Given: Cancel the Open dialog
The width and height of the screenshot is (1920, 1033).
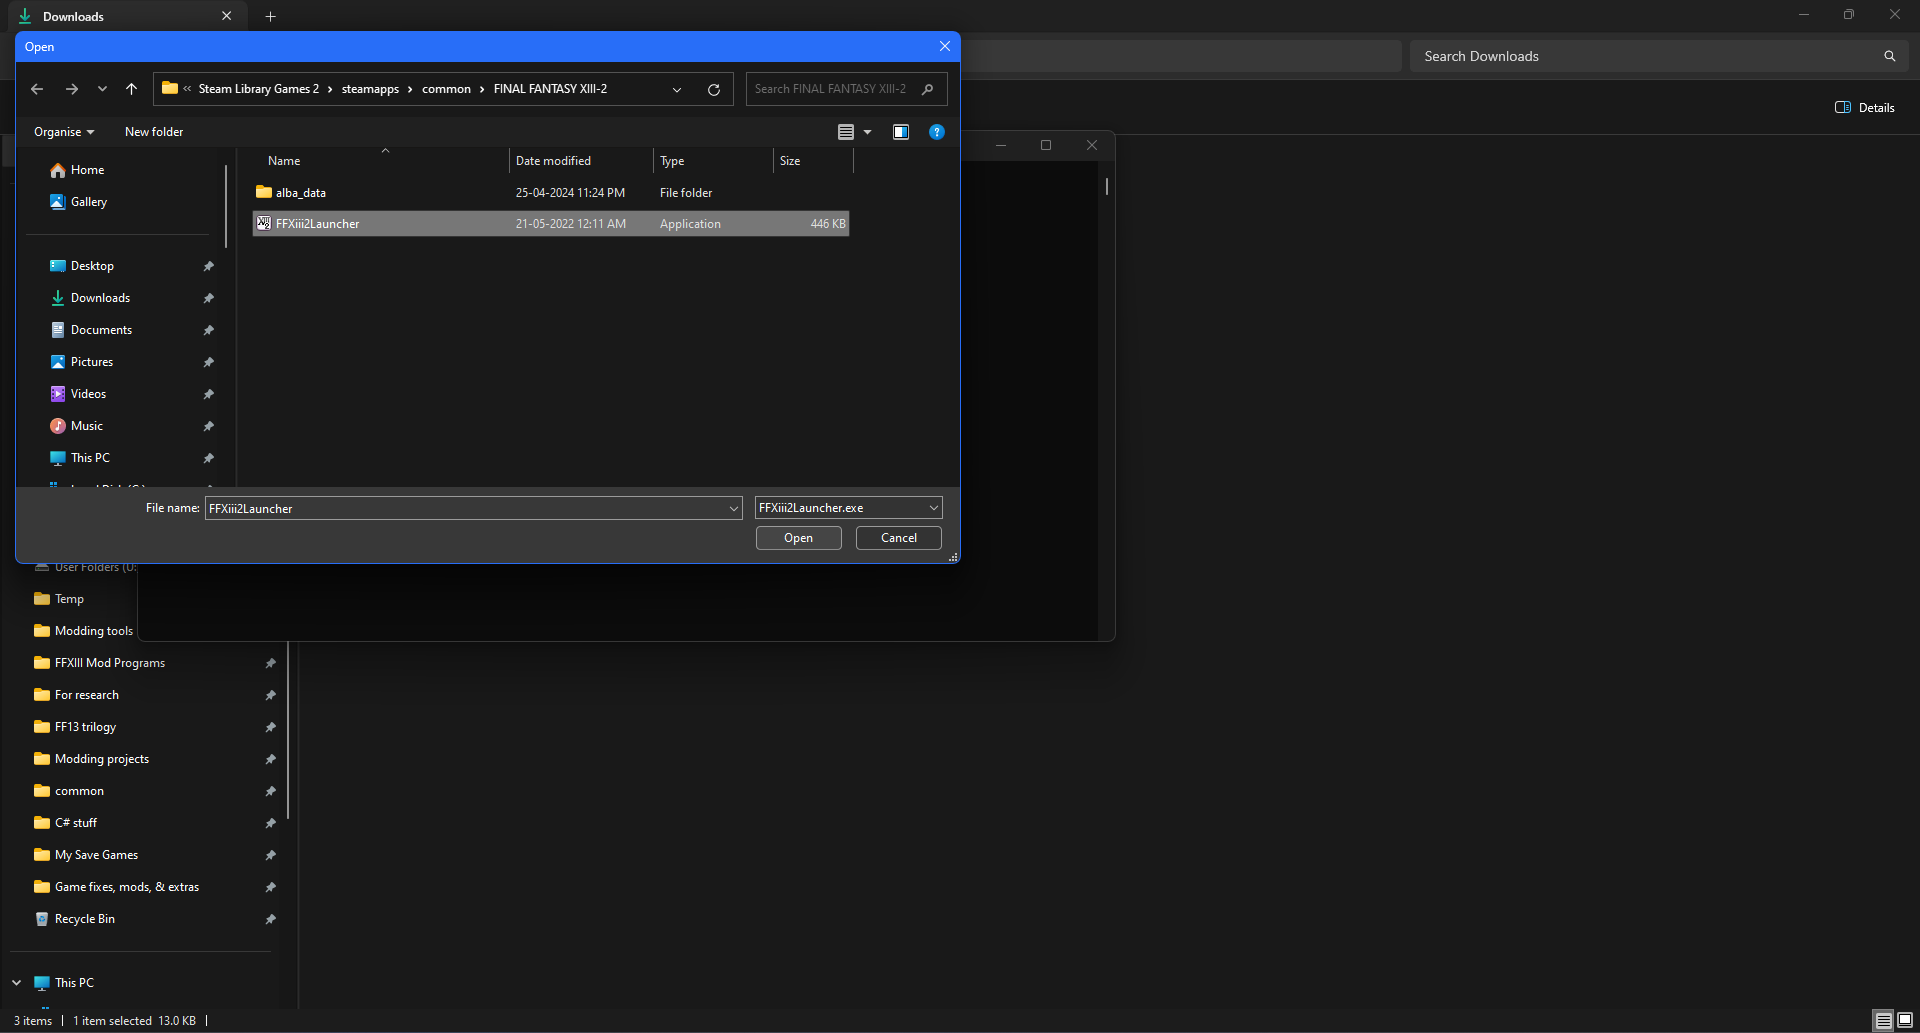Looking at the screenshot, I should [899, 538].
